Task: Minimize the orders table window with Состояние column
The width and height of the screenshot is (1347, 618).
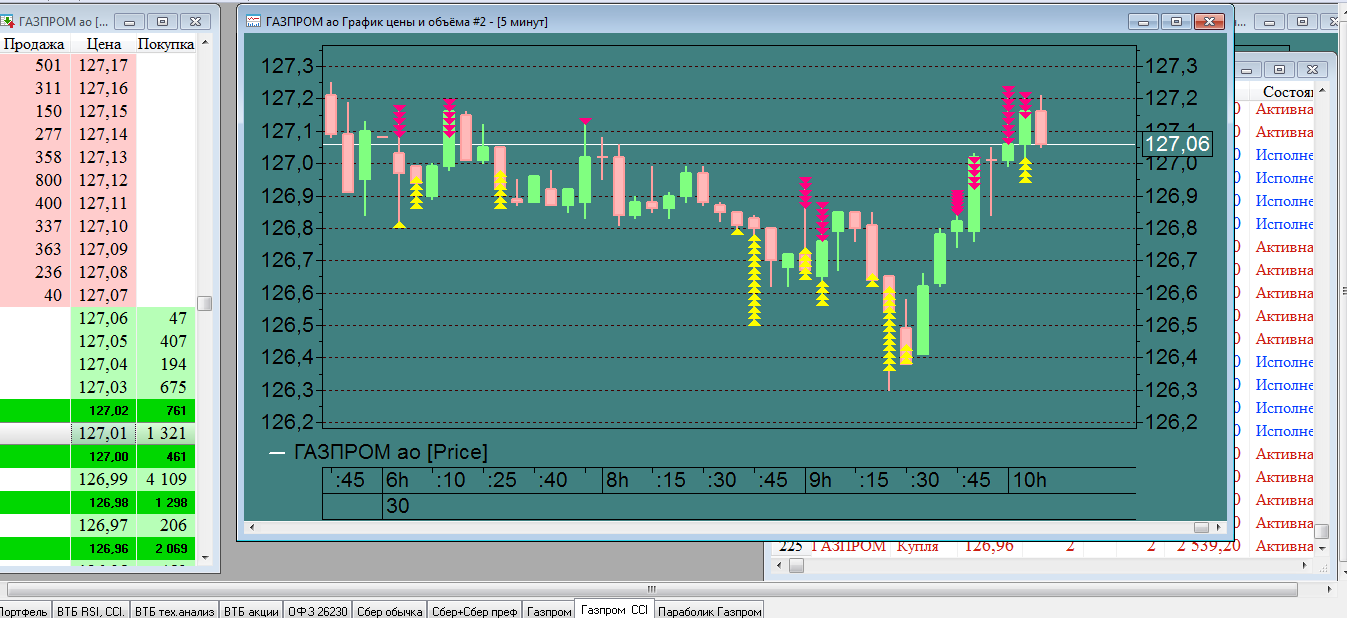Action: pos(1249,69)
